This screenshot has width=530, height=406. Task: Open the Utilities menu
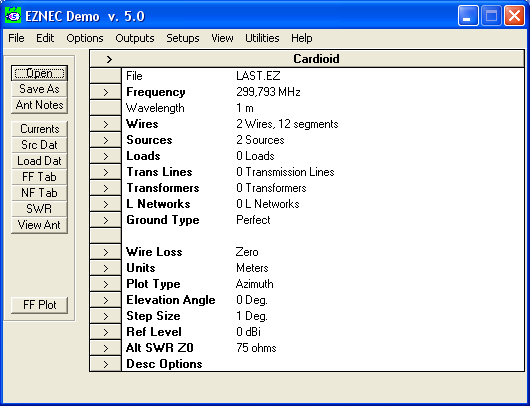pyautogui.click(x=262, y=38)
